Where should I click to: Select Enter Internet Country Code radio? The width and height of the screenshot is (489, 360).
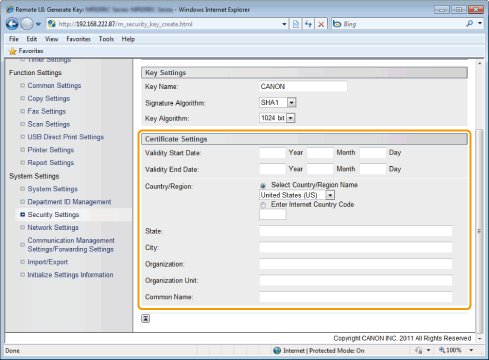[263, 205]
